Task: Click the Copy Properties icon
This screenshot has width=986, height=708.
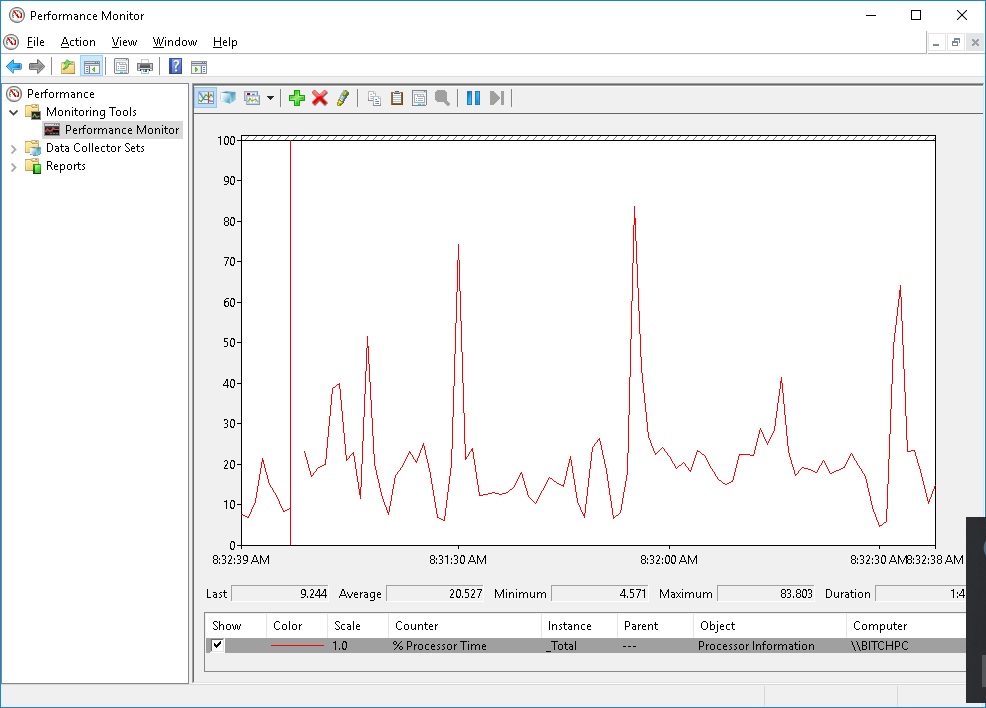Action: click(374, 98)
